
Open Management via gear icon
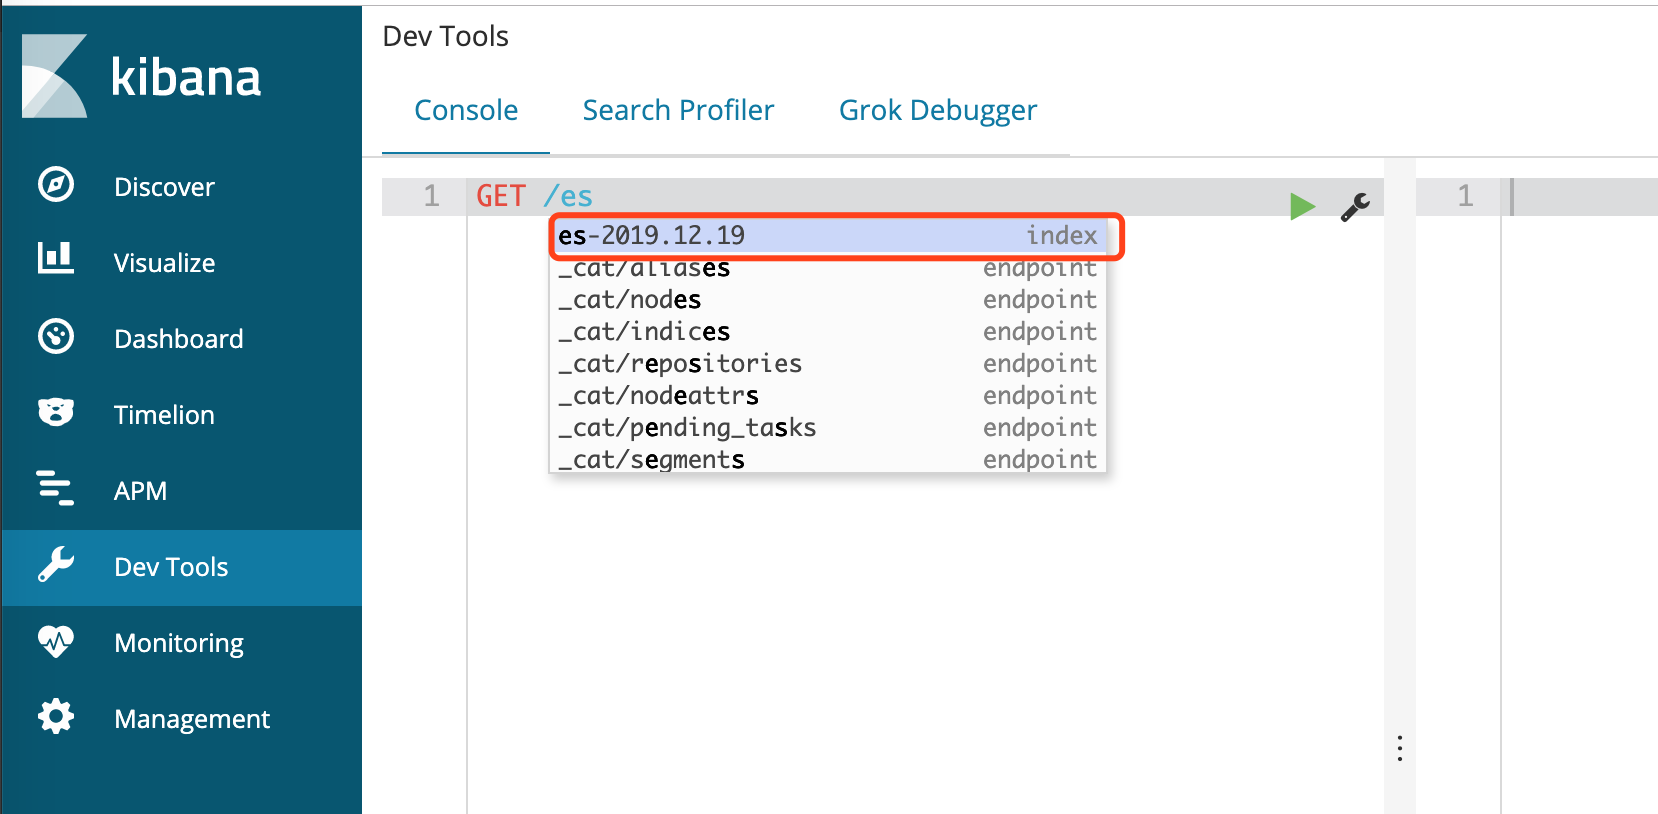pyautogui.click(x=56, y=717)
